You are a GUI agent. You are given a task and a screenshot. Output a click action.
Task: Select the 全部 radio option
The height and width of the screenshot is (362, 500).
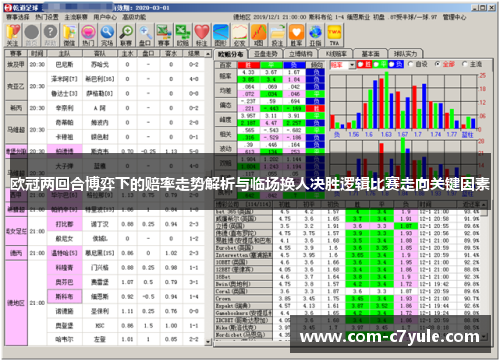pyautogui.click(x=438, y=64)
